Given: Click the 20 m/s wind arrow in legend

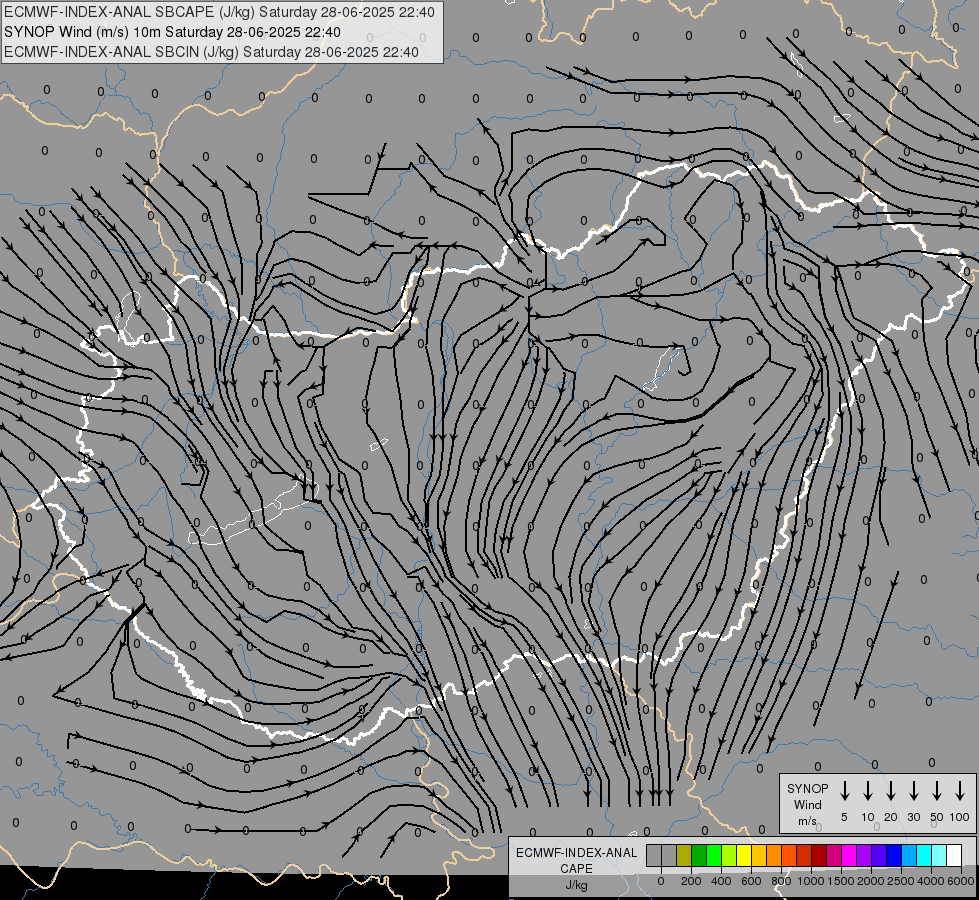Looking at the screenshot, I should click(x=890, y=791).
